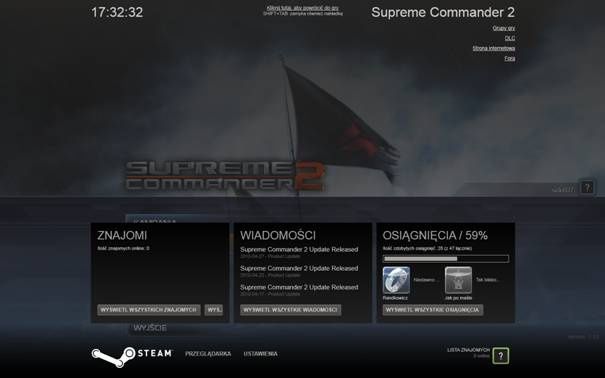
Task: Click the WIADOMOŚCI panel heading
Action: [278, 235]
